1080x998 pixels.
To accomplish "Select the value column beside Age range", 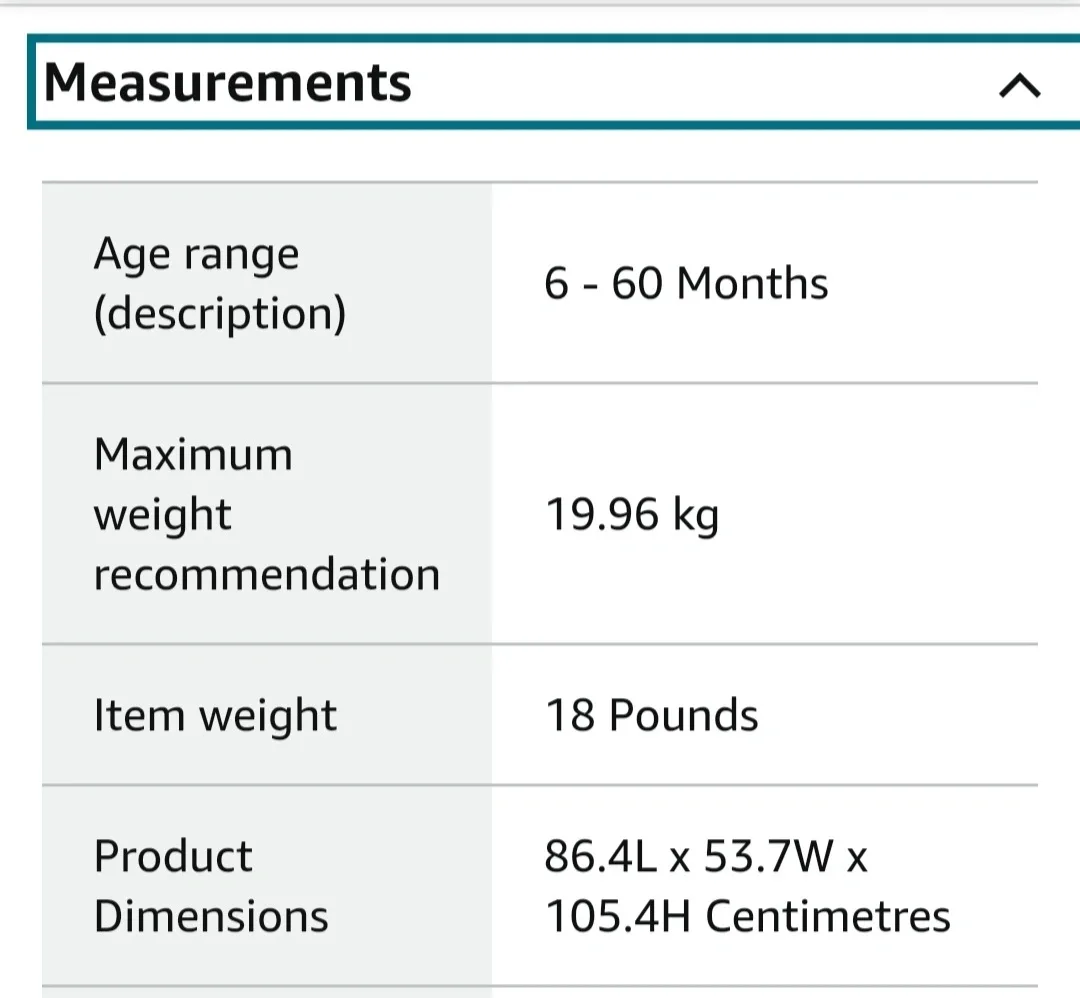I will click(760, 283).
